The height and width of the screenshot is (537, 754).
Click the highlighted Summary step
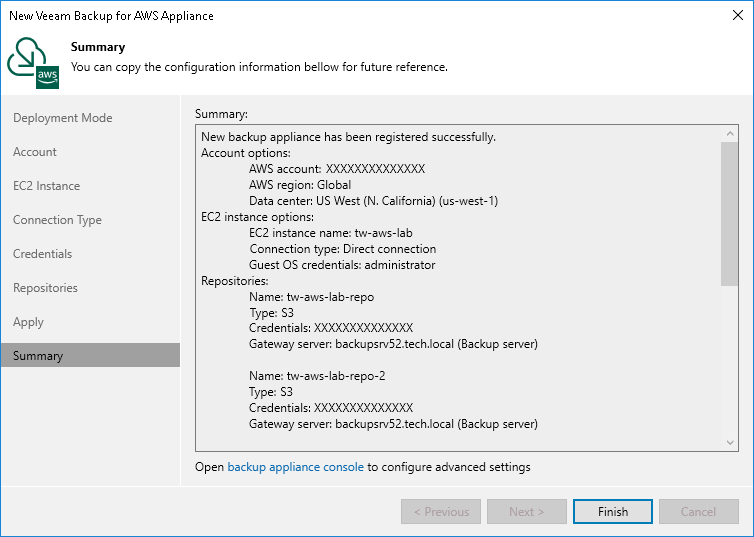38,356
